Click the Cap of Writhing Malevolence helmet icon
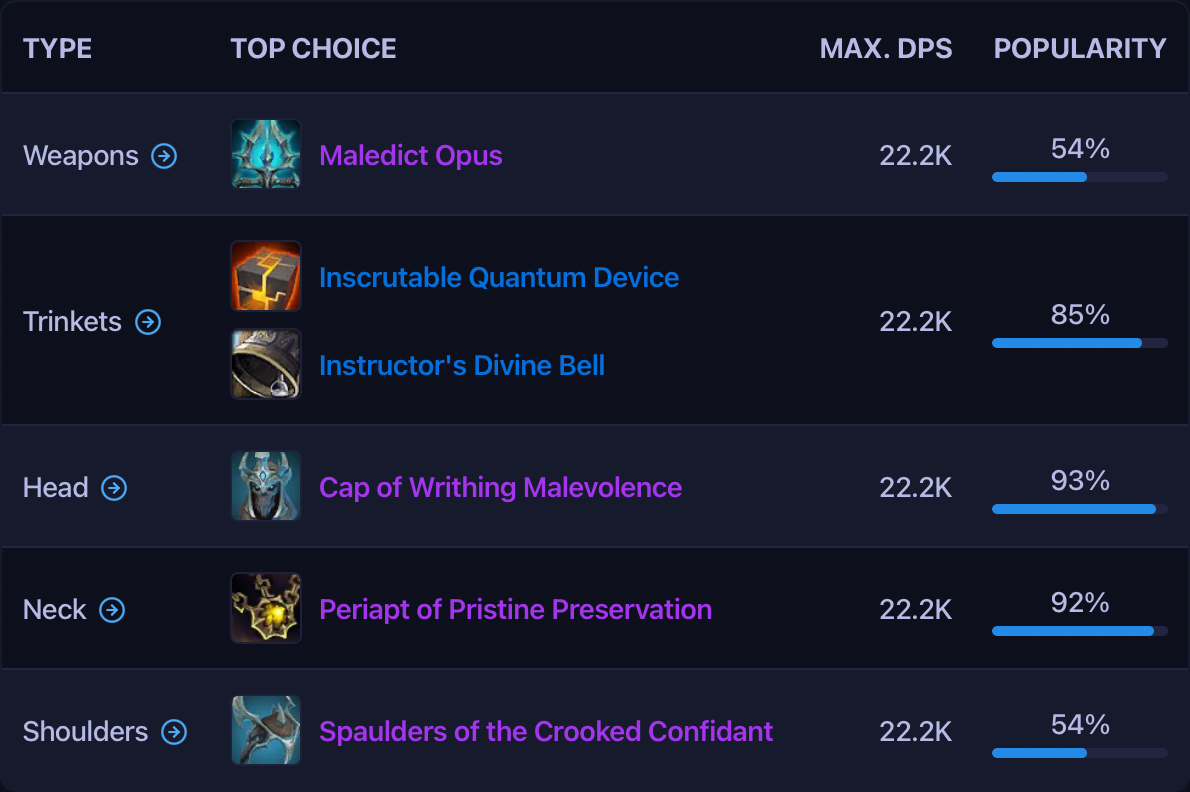Viewport: 1190px width, 792px height. coord(265,487)
